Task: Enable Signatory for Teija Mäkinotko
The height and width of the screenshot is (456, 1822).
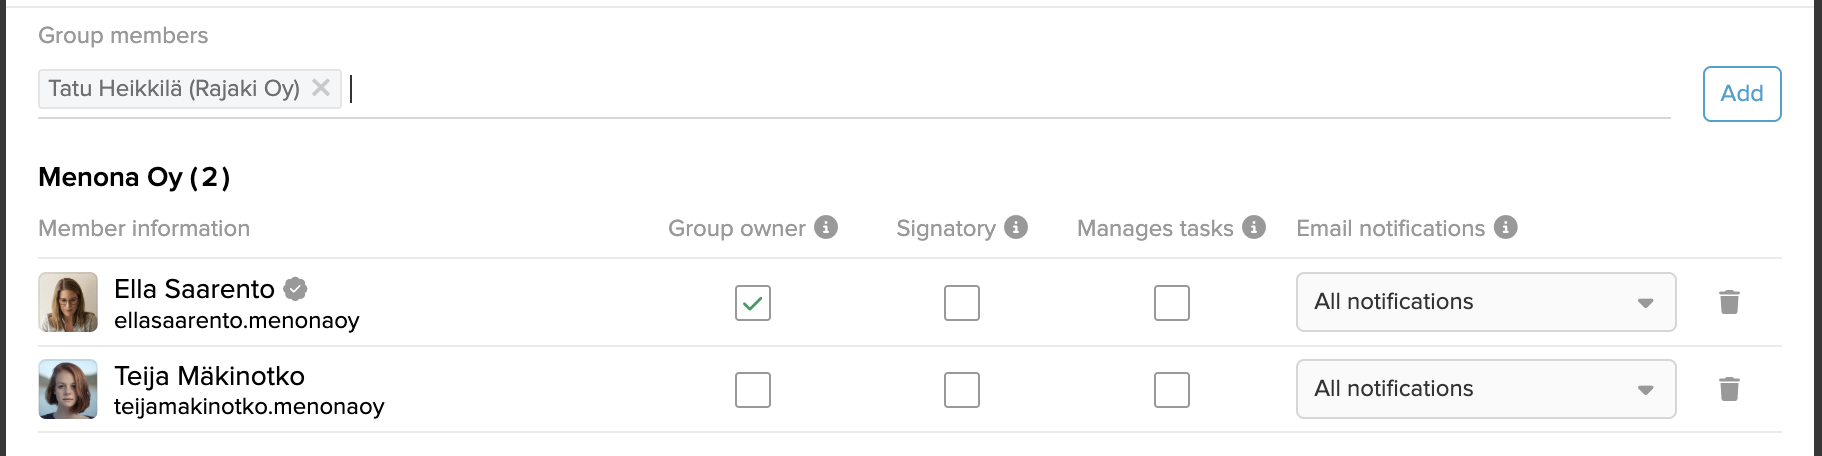Action: [x=962, y=390]
